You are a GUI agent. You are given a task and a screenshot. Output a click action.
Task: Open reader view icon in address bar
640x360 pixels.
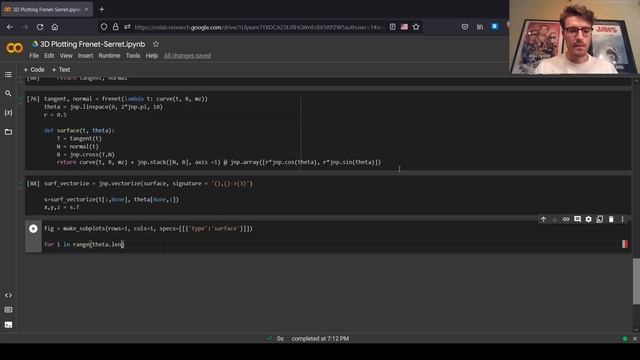coord(393,27)
